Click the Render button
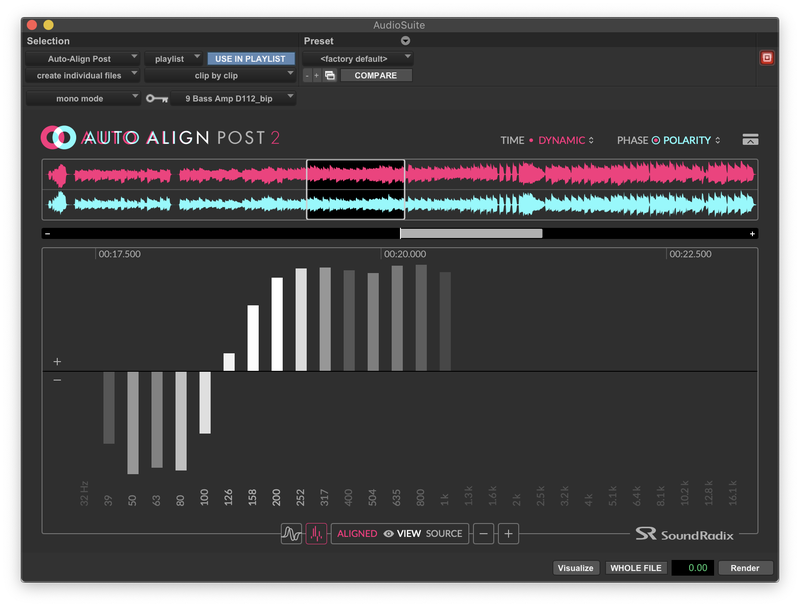 coord(745,567)
